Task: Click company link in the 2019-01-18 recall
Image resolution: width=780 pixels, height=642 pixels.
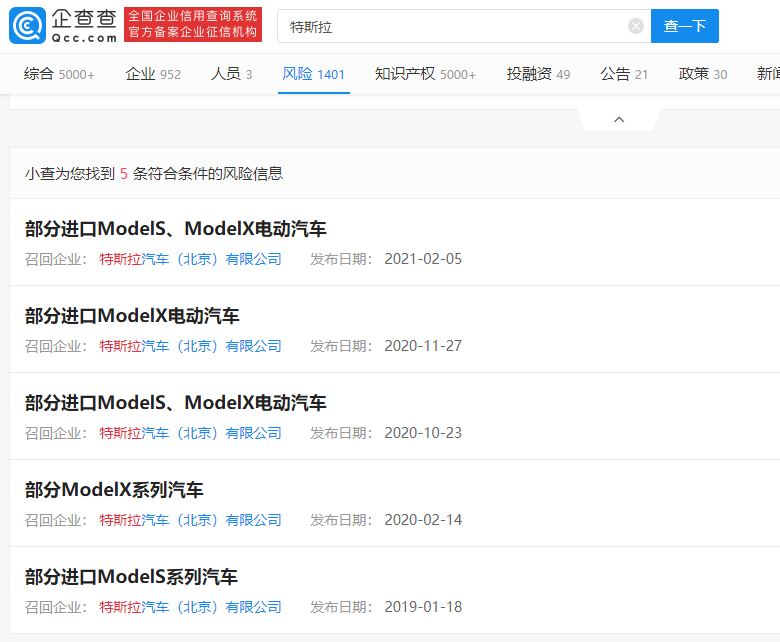Action: click(190, 607)
